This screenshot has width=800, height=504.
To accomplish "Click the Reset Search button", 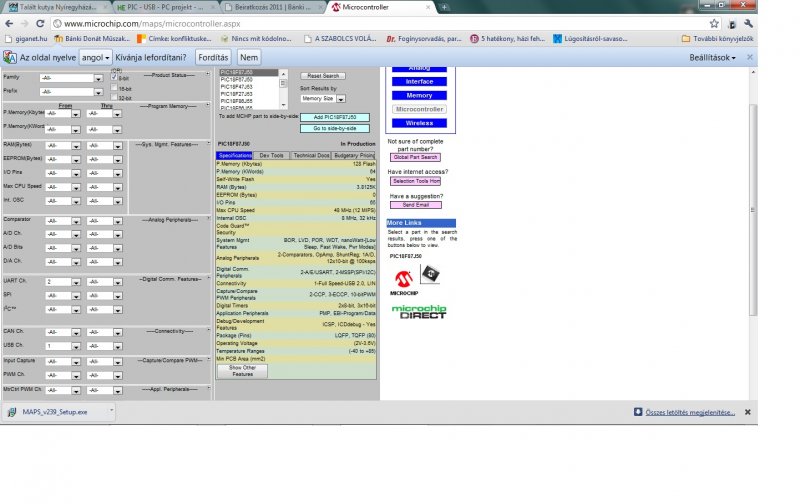I will point(323,75).
